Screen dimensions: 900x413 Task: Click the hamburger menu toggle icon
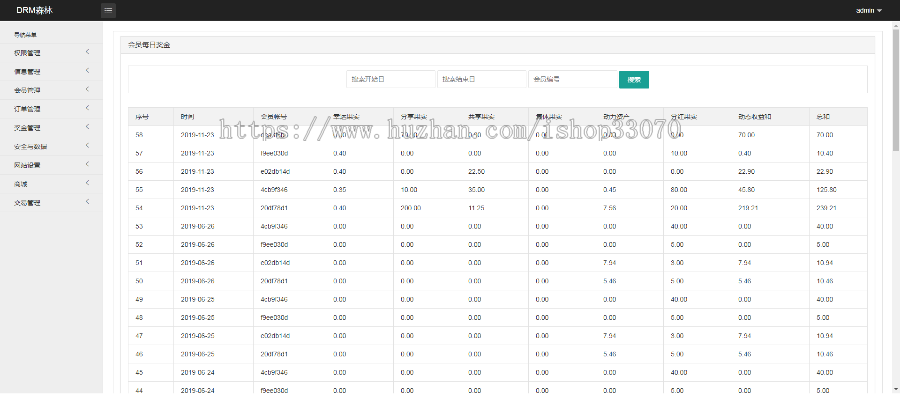108,10
